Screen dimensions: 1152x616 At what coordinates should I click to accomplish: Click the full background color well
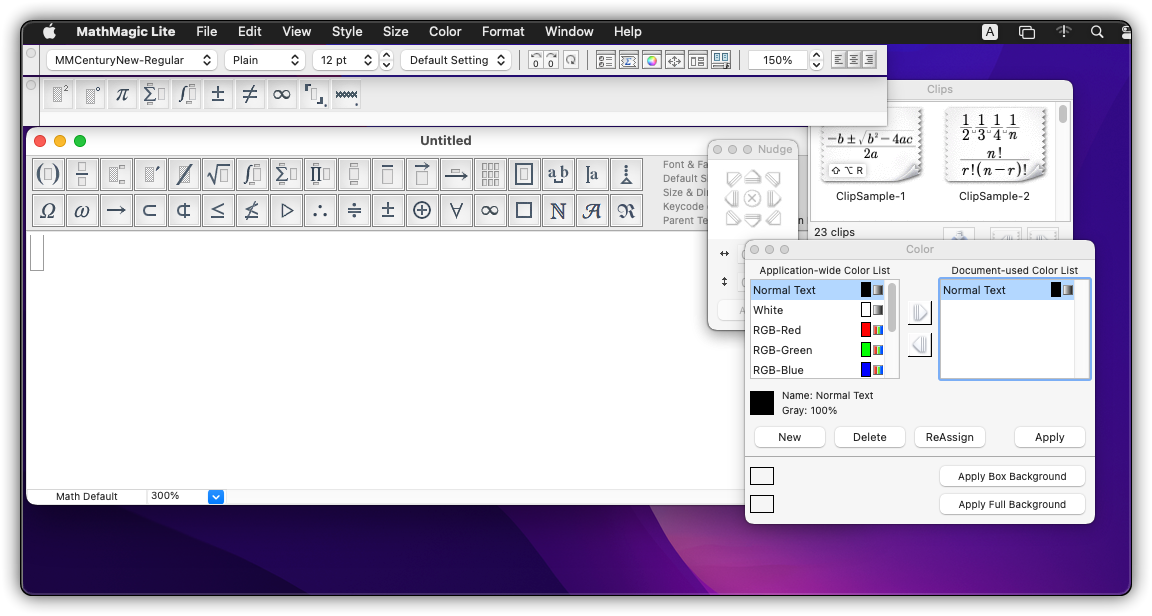[762, 504]
